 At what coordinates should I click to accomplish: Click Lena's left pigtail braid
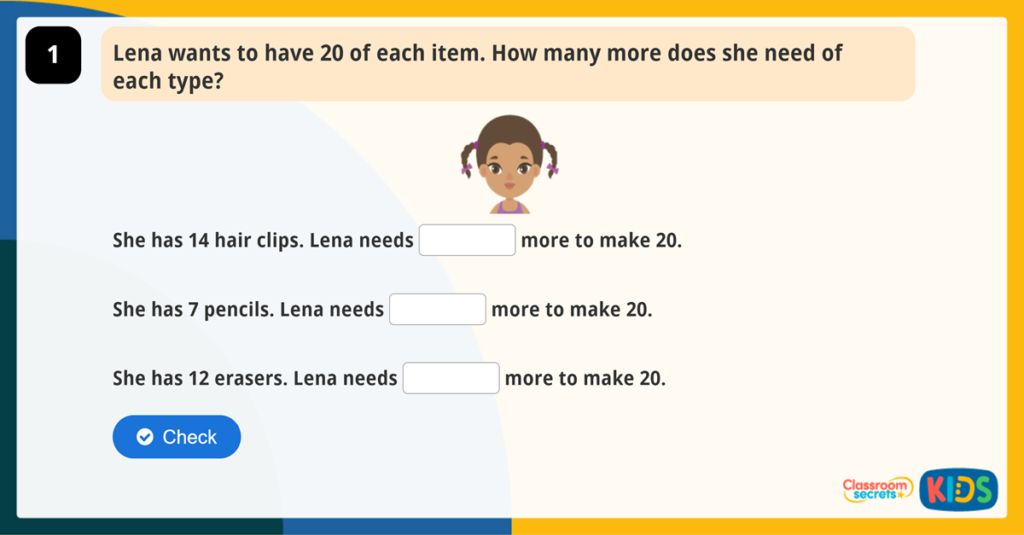click(469, 158)
